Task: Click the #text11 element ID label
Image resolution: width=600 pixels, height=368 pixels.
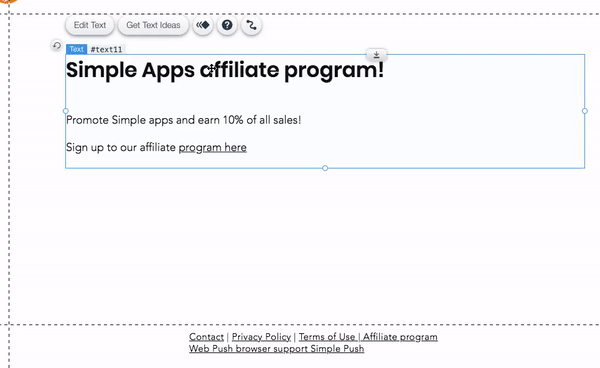Action: point(106,49)
